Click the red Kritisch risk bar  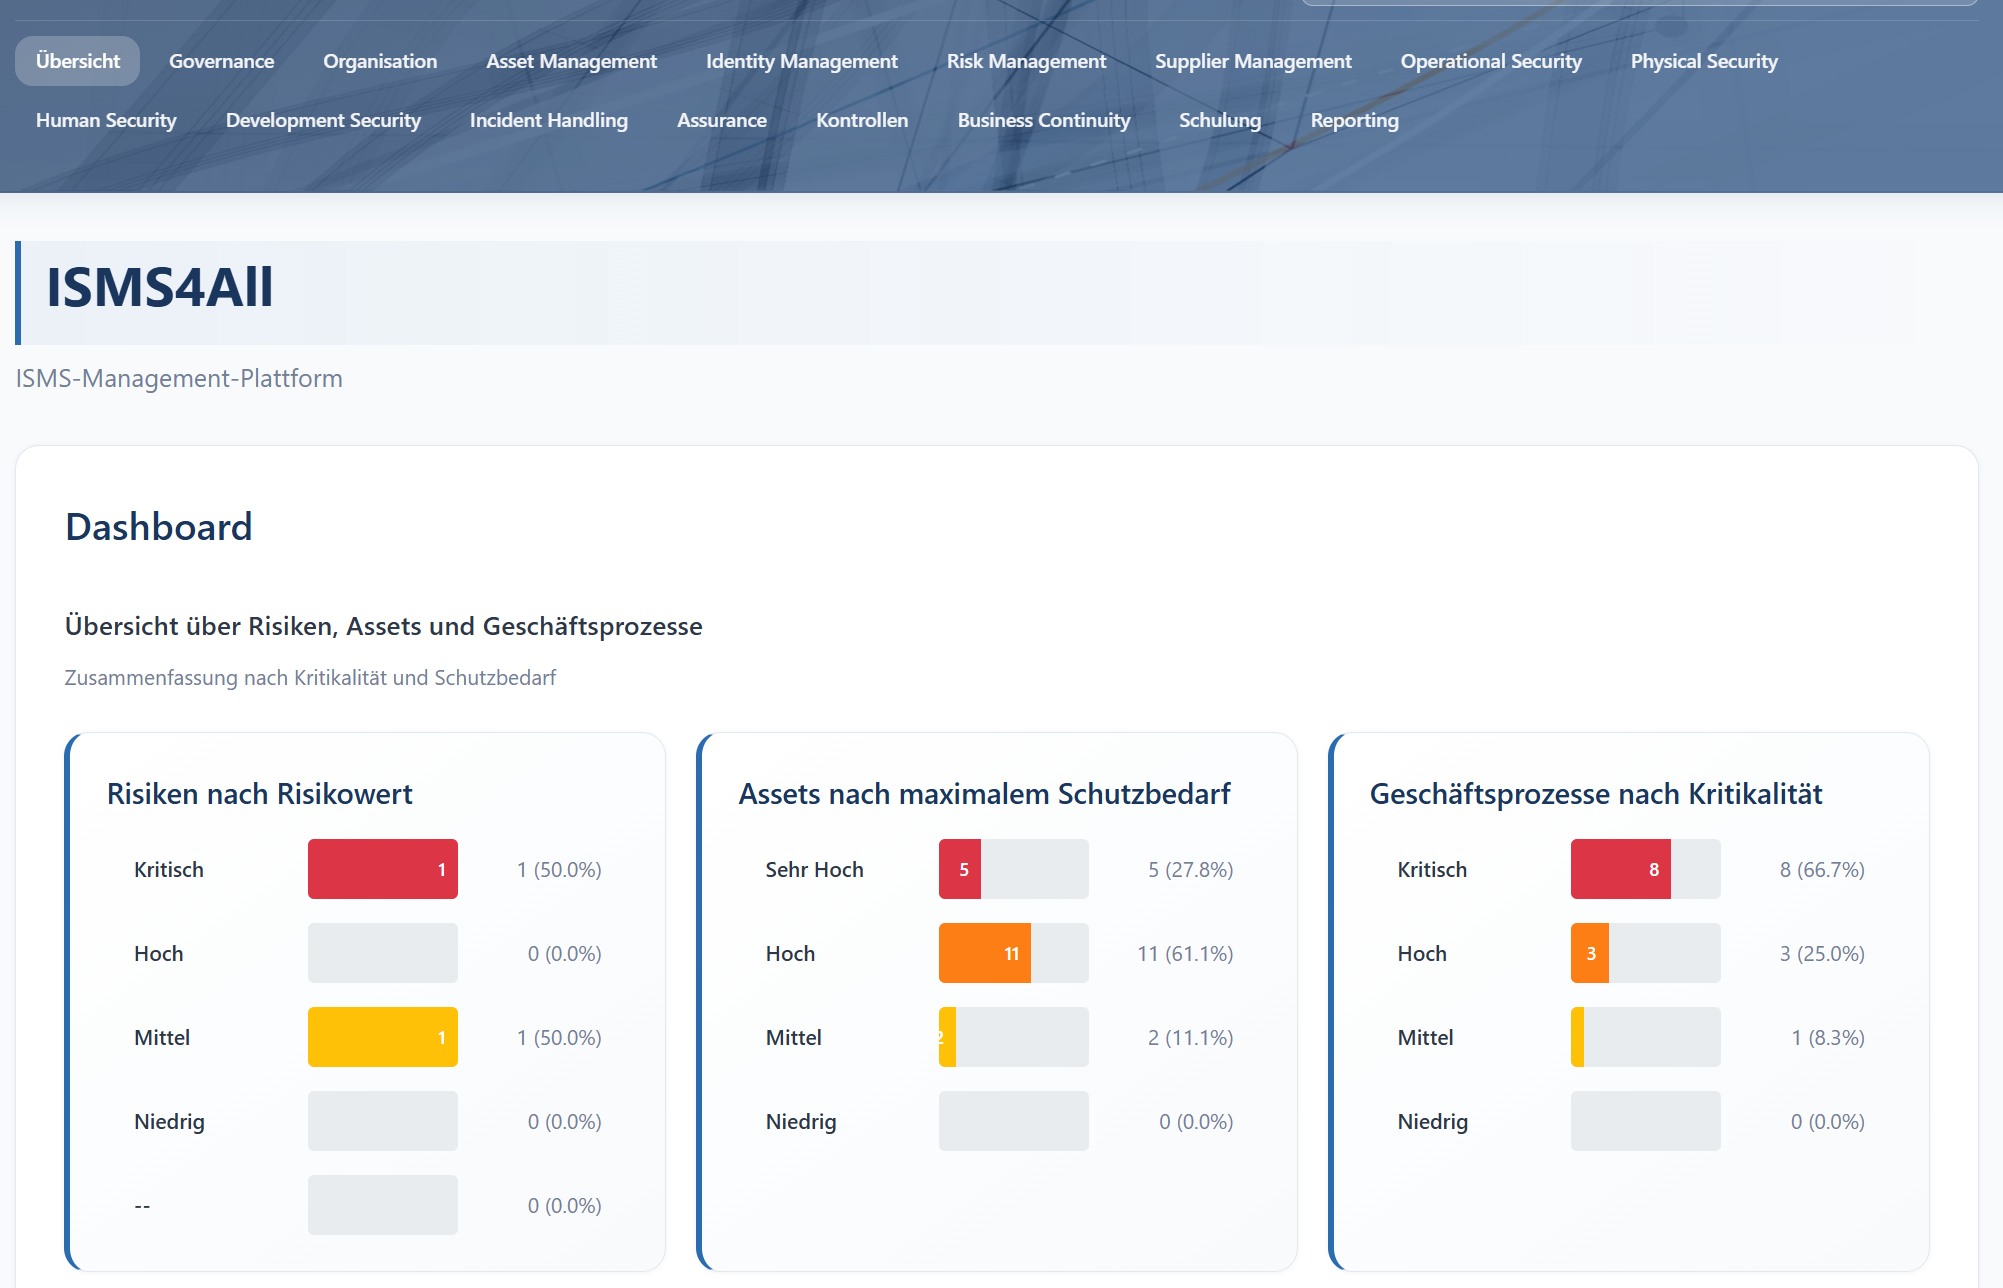382,869
